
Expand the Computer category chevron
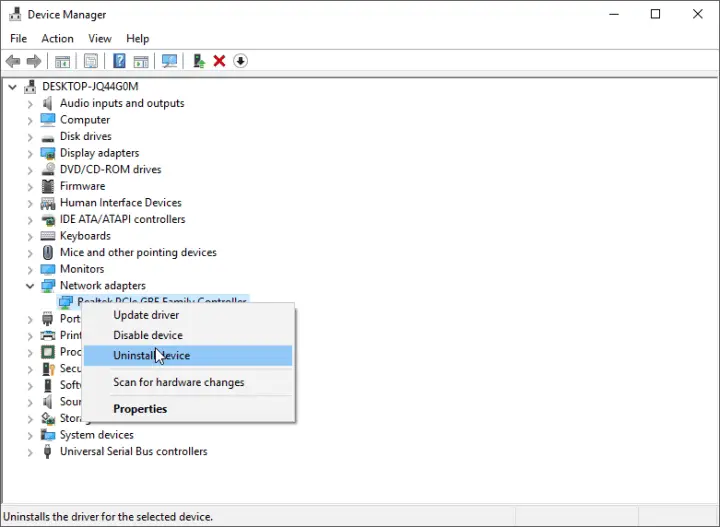30,121
